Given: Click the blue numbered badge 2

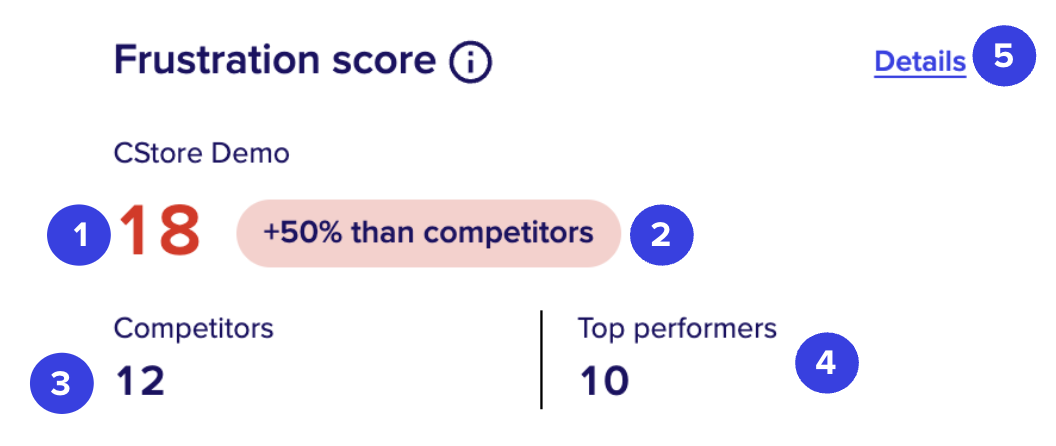Looking at the screenshot, I should click(661, 235).
